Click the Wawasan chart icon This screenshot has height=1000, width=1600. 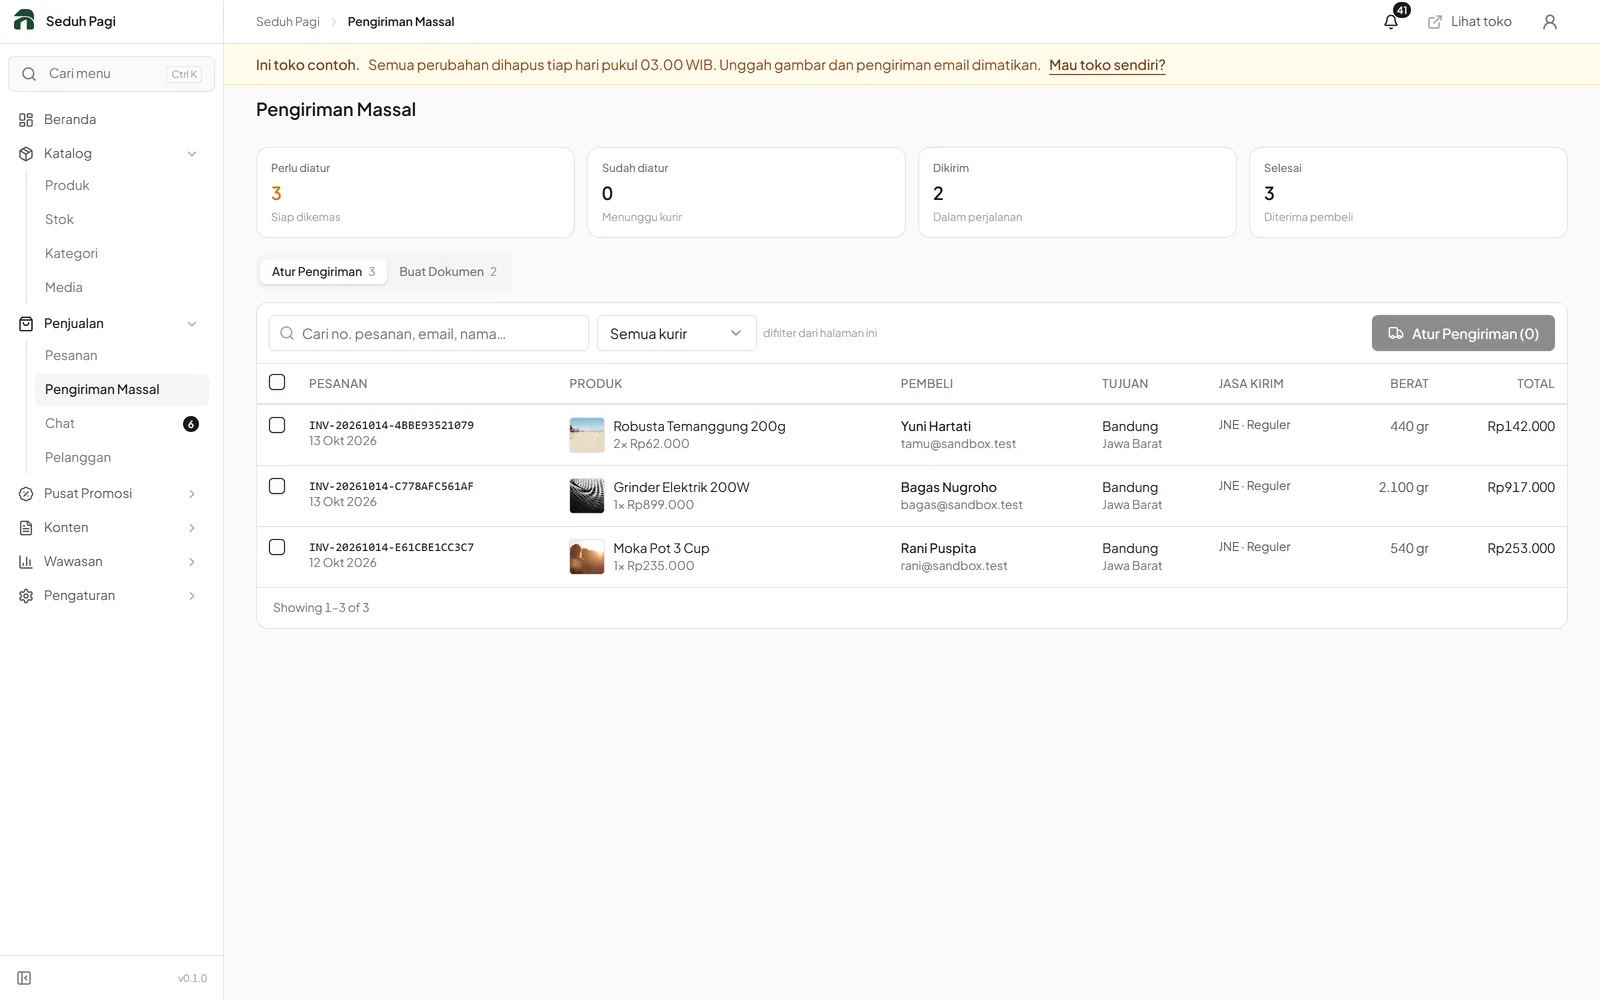26,562
